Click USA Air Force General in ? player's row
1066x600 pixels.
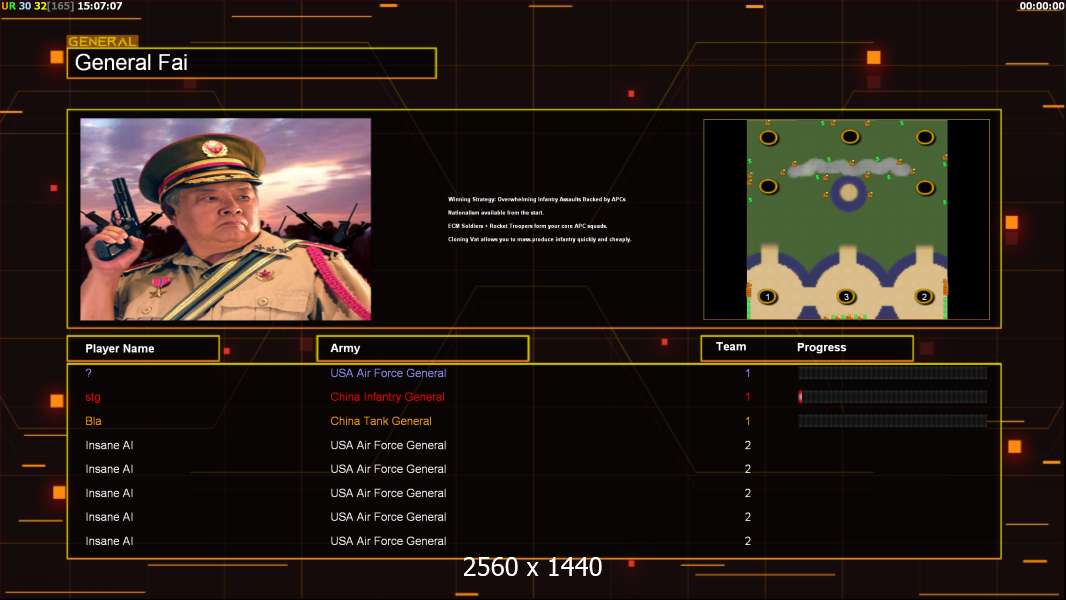coord(388,373)
